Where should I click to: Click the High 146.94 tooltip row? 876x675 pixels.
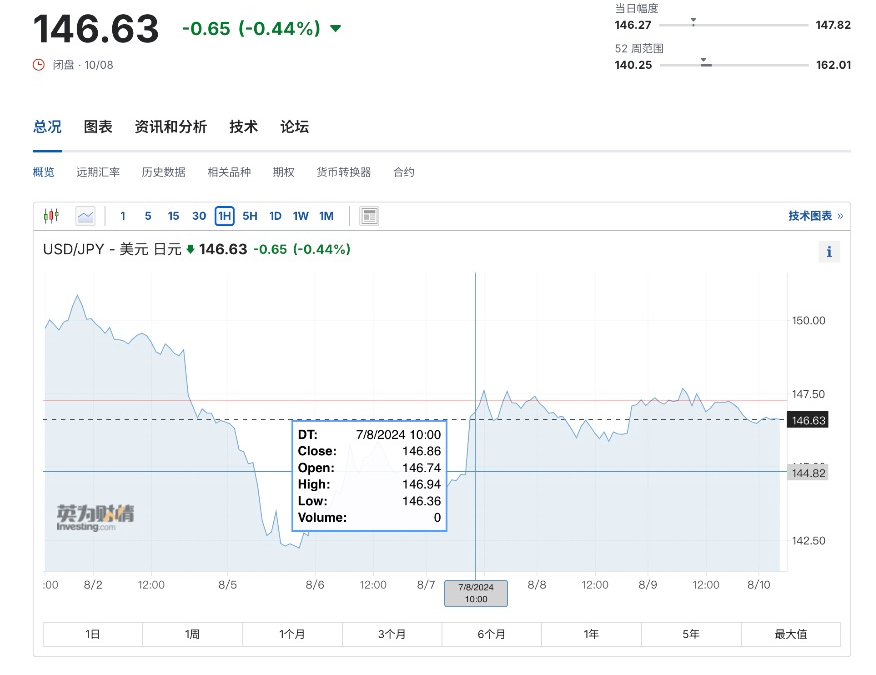pyautogui.click(x=369, y=484)
